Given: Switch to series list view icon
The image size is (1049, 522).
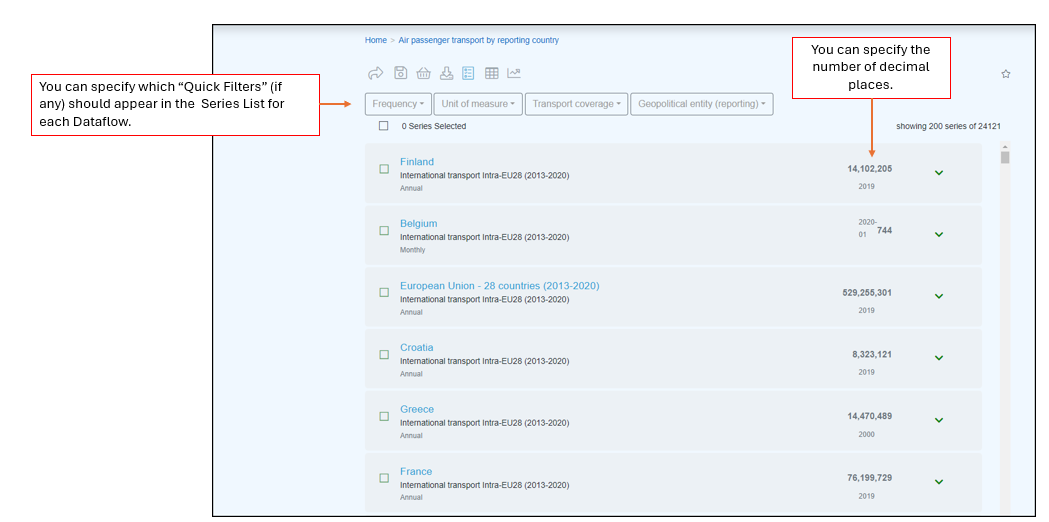Looking at the screenshot, I should (x=468, y=73).
